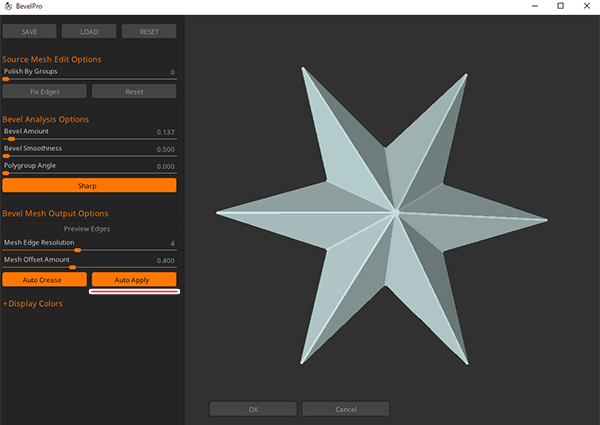Click the Mesh Edge Resolution slider

point(89,250)
